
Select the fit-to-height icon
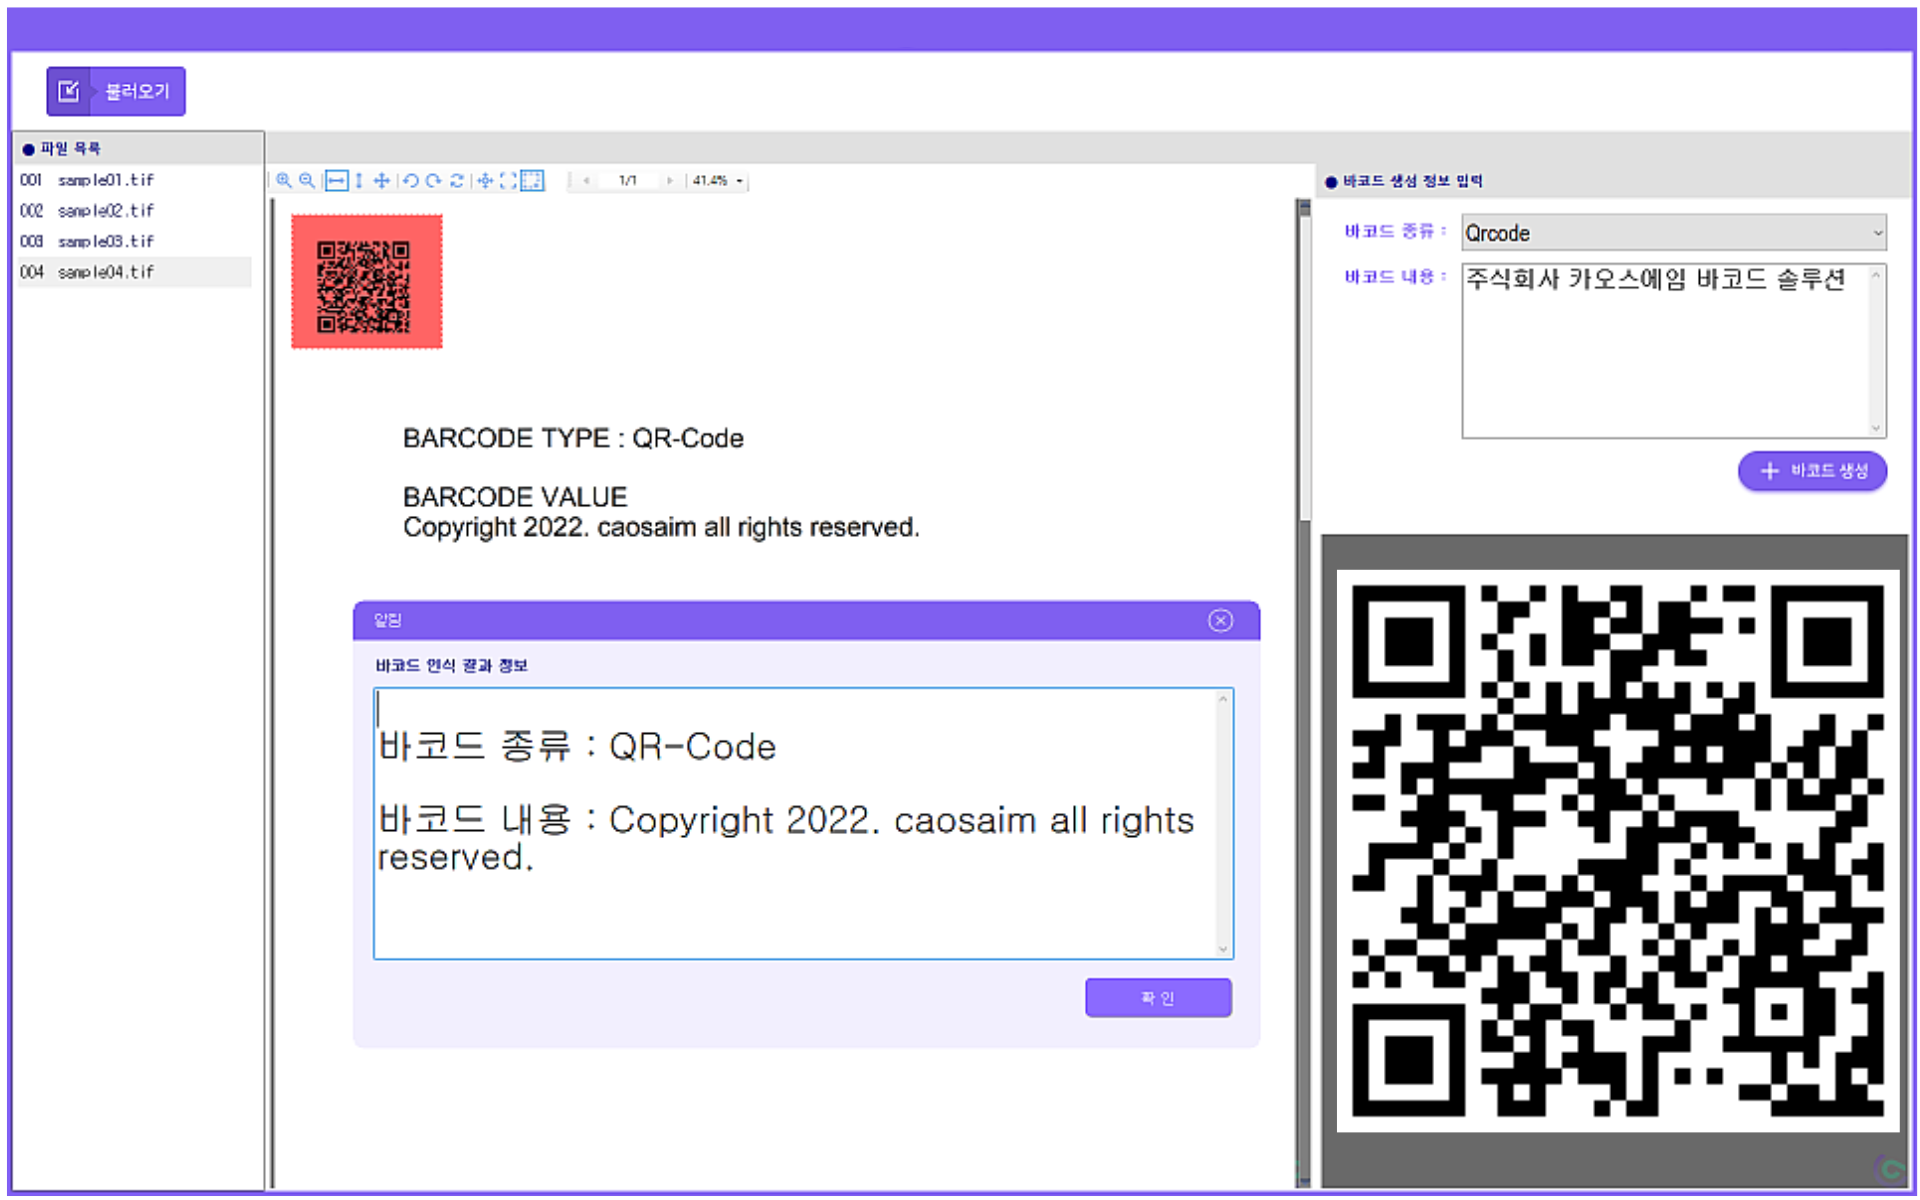tap(359, 181)
